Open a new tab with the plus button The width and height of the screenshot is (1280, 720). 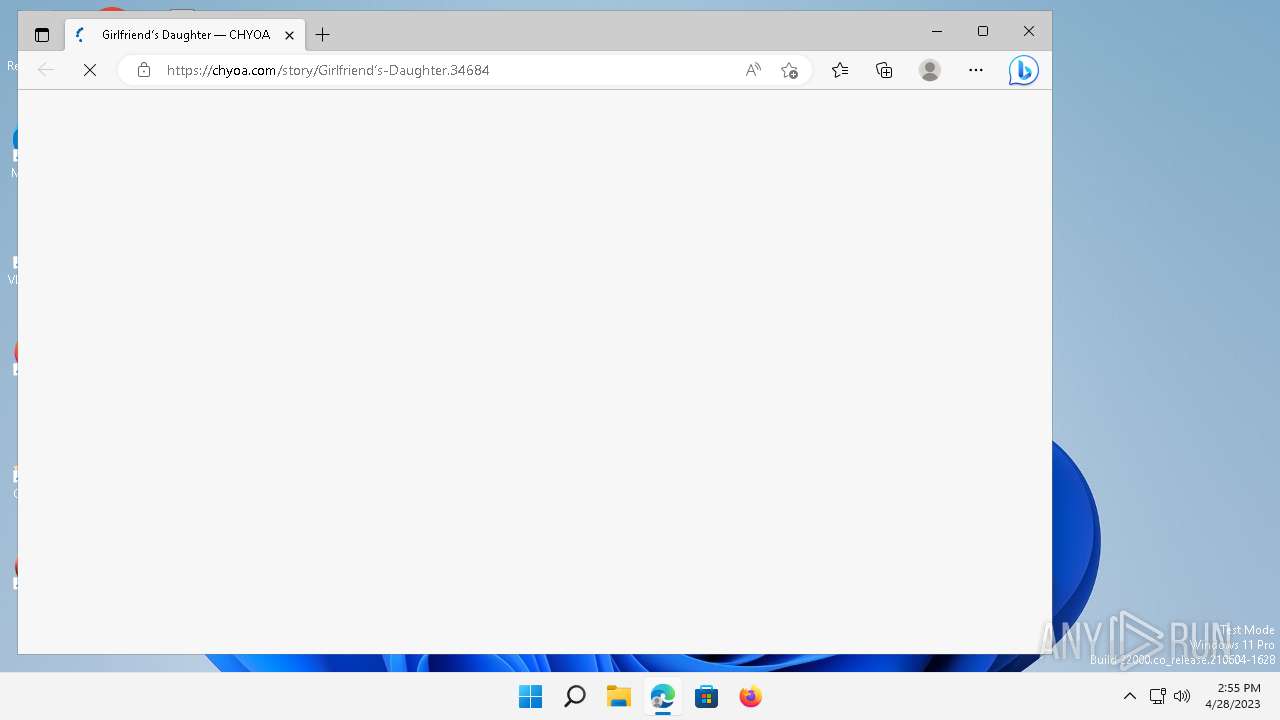(322, 35)
